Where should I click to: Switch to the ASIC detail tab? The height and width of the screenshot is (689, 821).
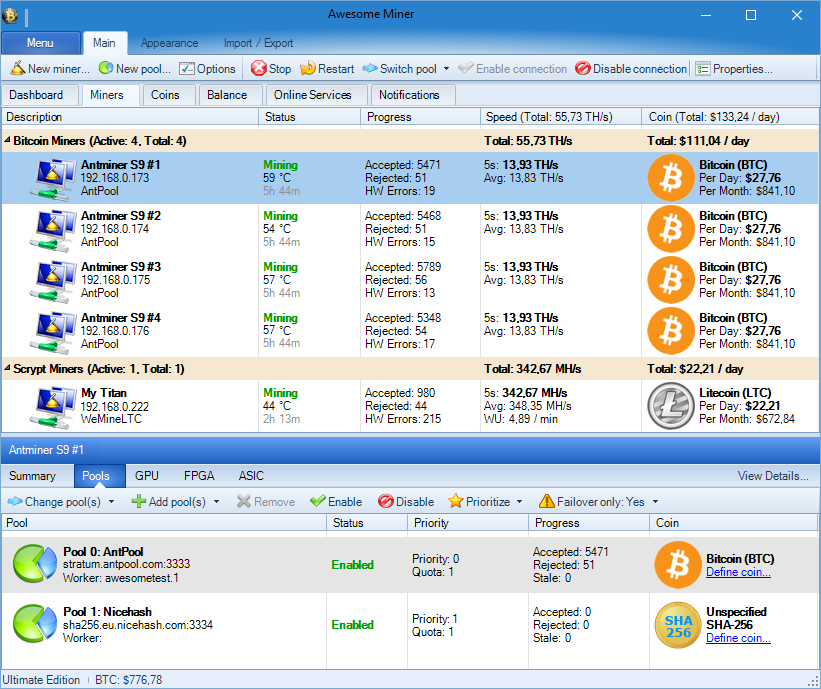point(251,475)
